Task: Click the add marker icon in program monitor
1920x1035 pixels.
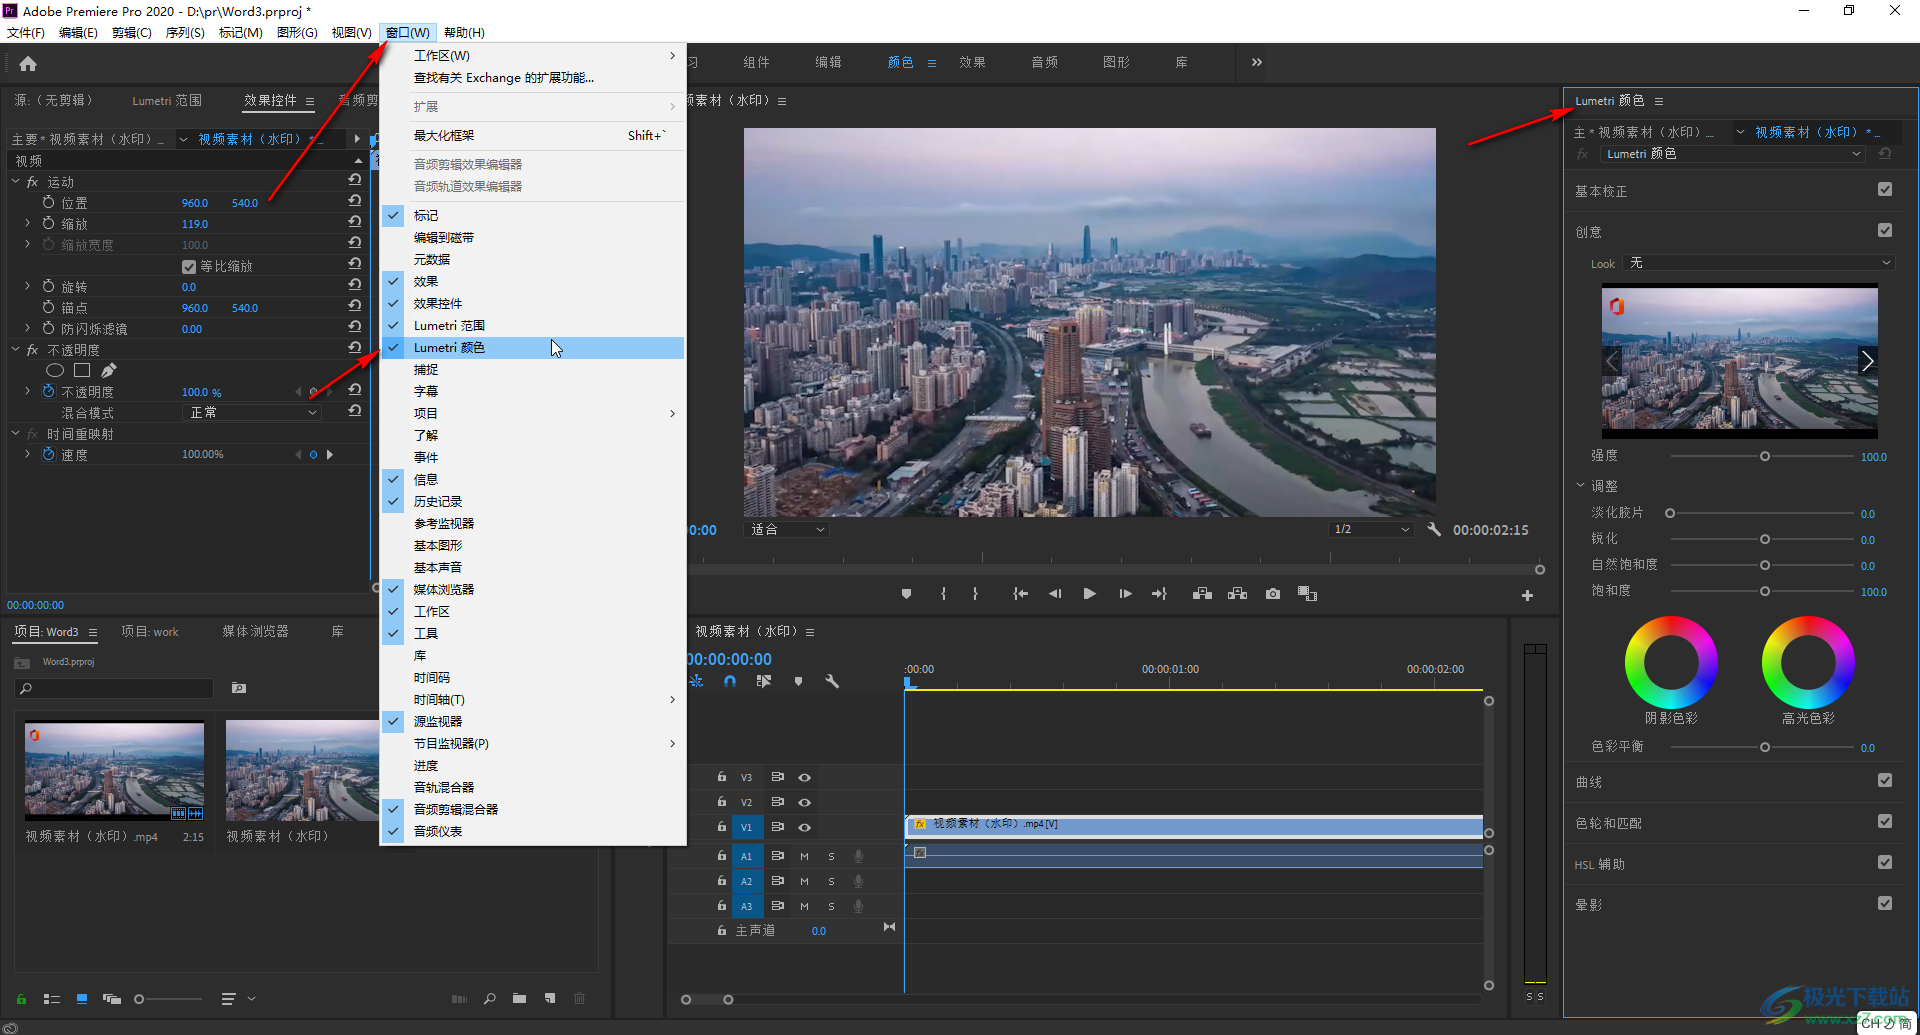Action: pos(906,594)
